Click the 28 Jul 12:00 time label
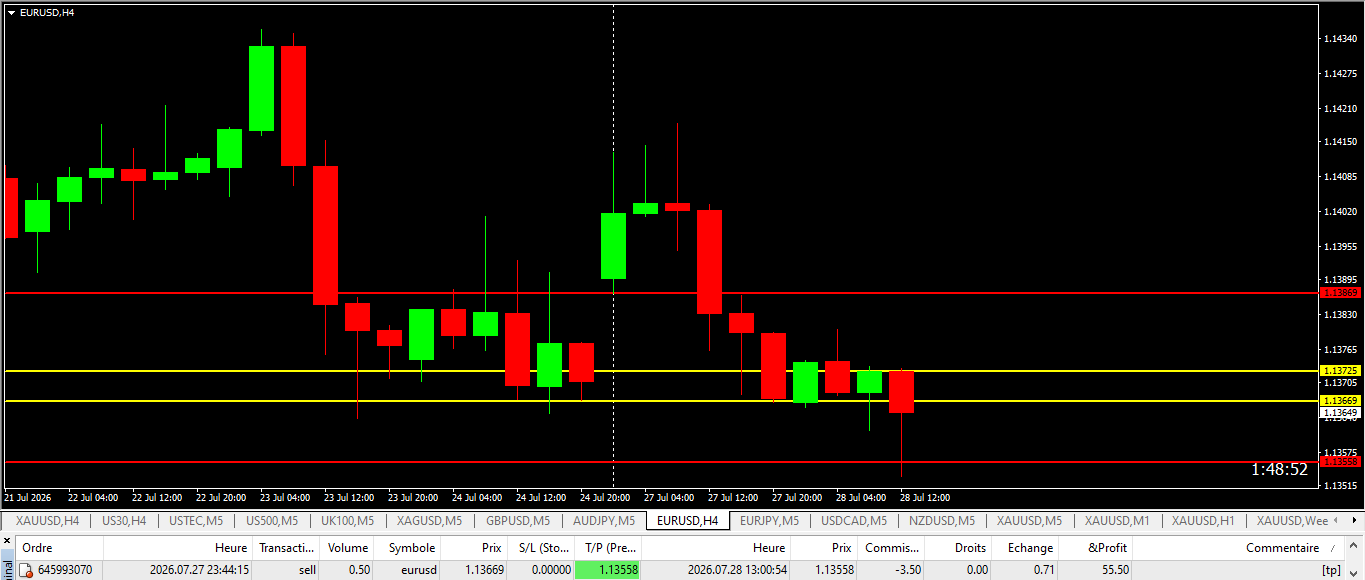Screen dimensions: 1365x580 925,497
